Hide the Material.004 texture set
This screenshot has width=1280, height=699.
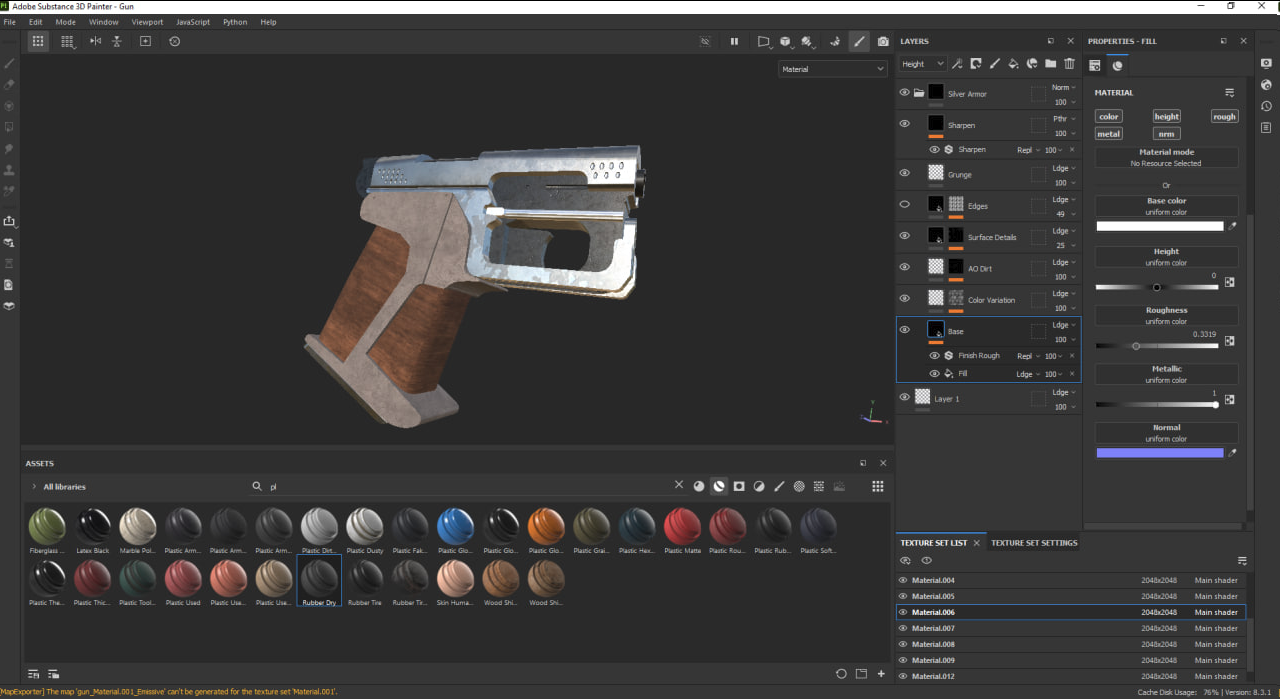903,580
